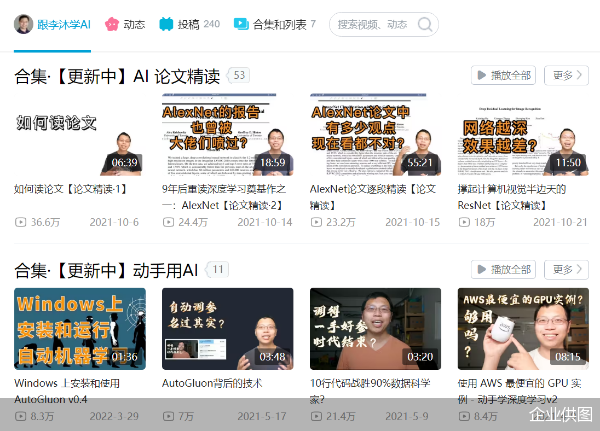Open the AI 论文精读 collection title
Screen dimensions: 600x431
[x=117, y=76]
